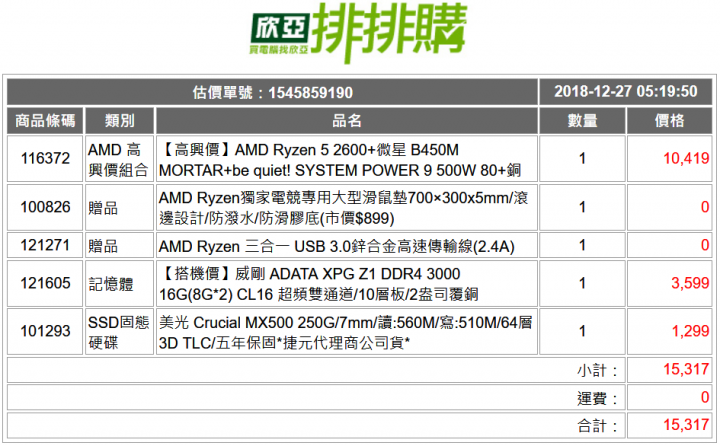Select quote number 估價單號：1545859190
The height and width of the screenshot is (446, 720).
click(273, 93)
